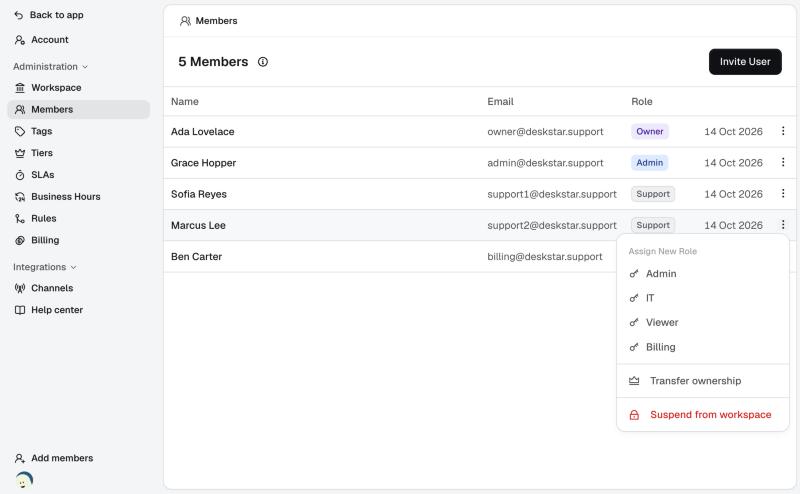Click the key icon next to Billing role
The image size is (800, 494).
(x=634, y=347)
